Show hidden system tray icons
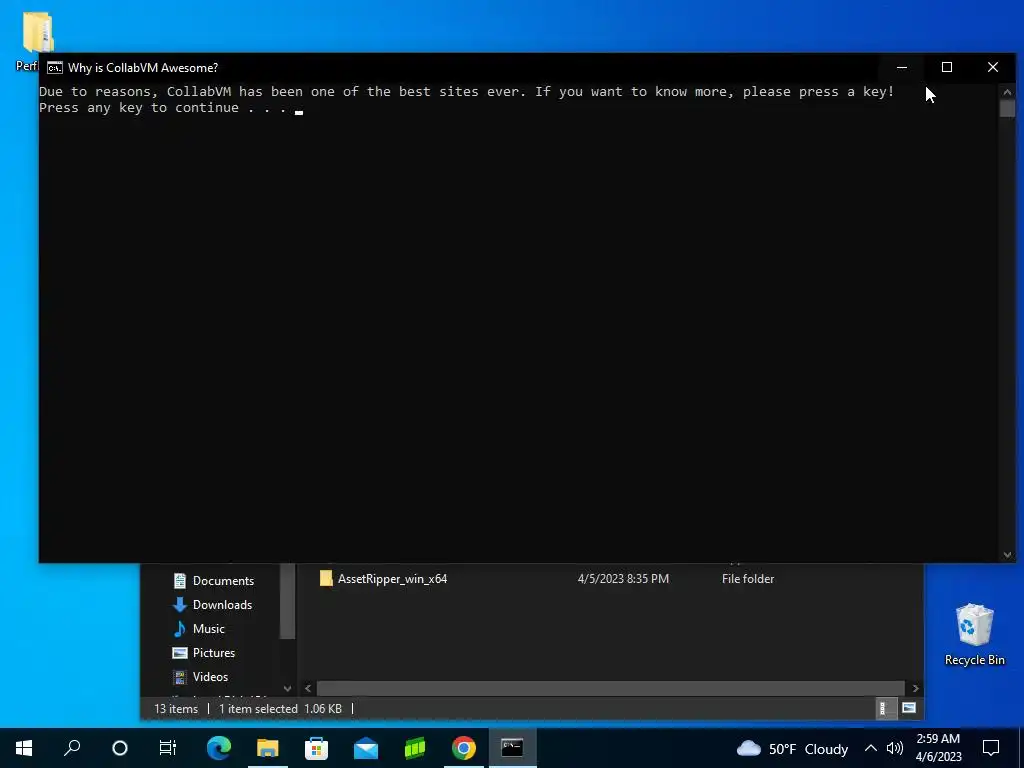Image resolution: width=1024 pixels, height=768 pixels. tap(871, 748)
